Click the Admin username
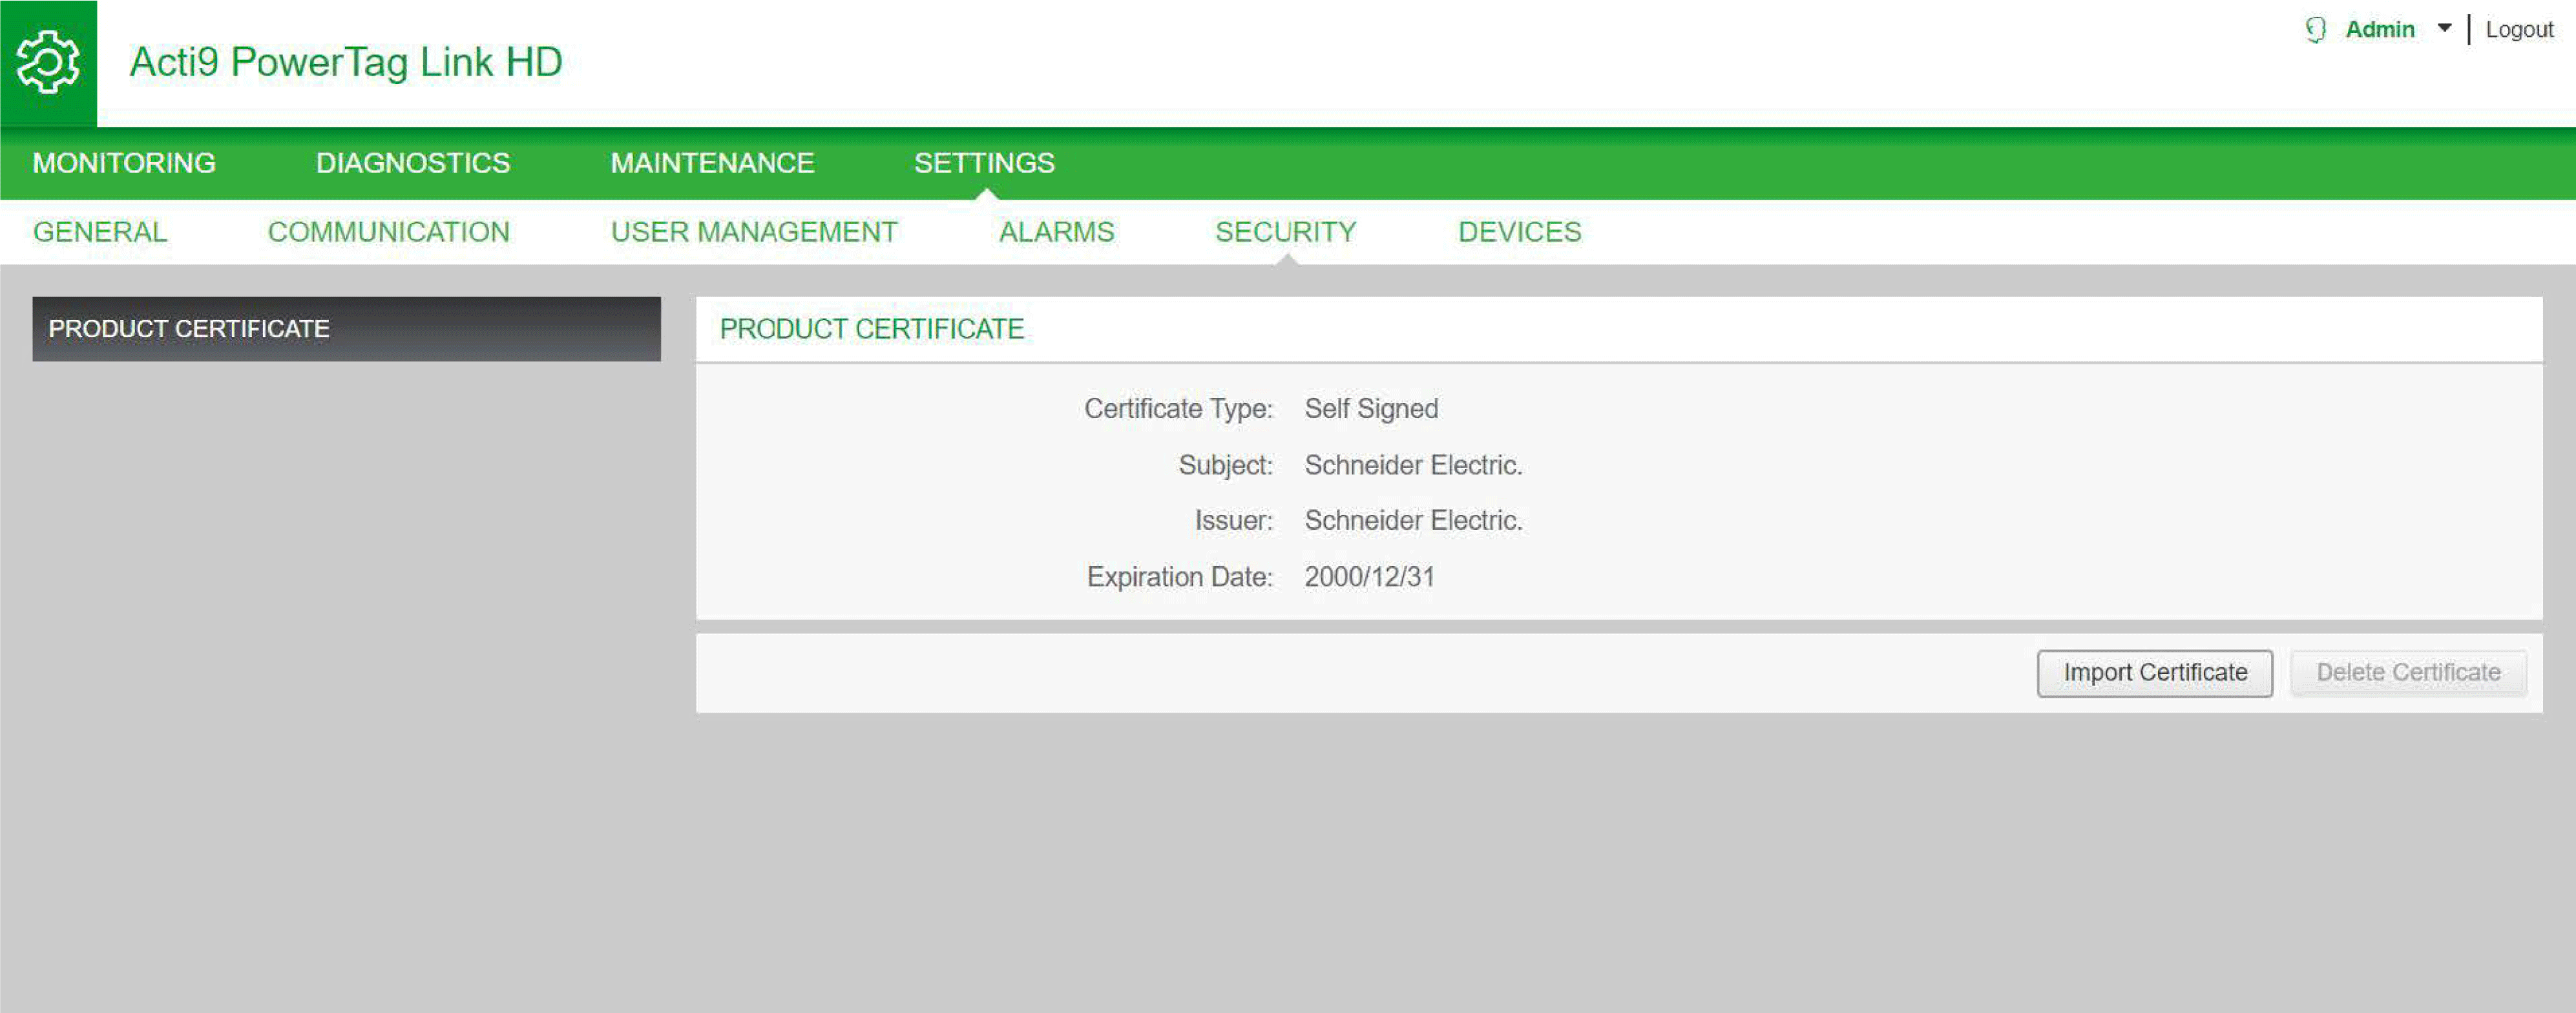The height and width of the screenshot is (1013, 2576). (x=2379, y=30)
